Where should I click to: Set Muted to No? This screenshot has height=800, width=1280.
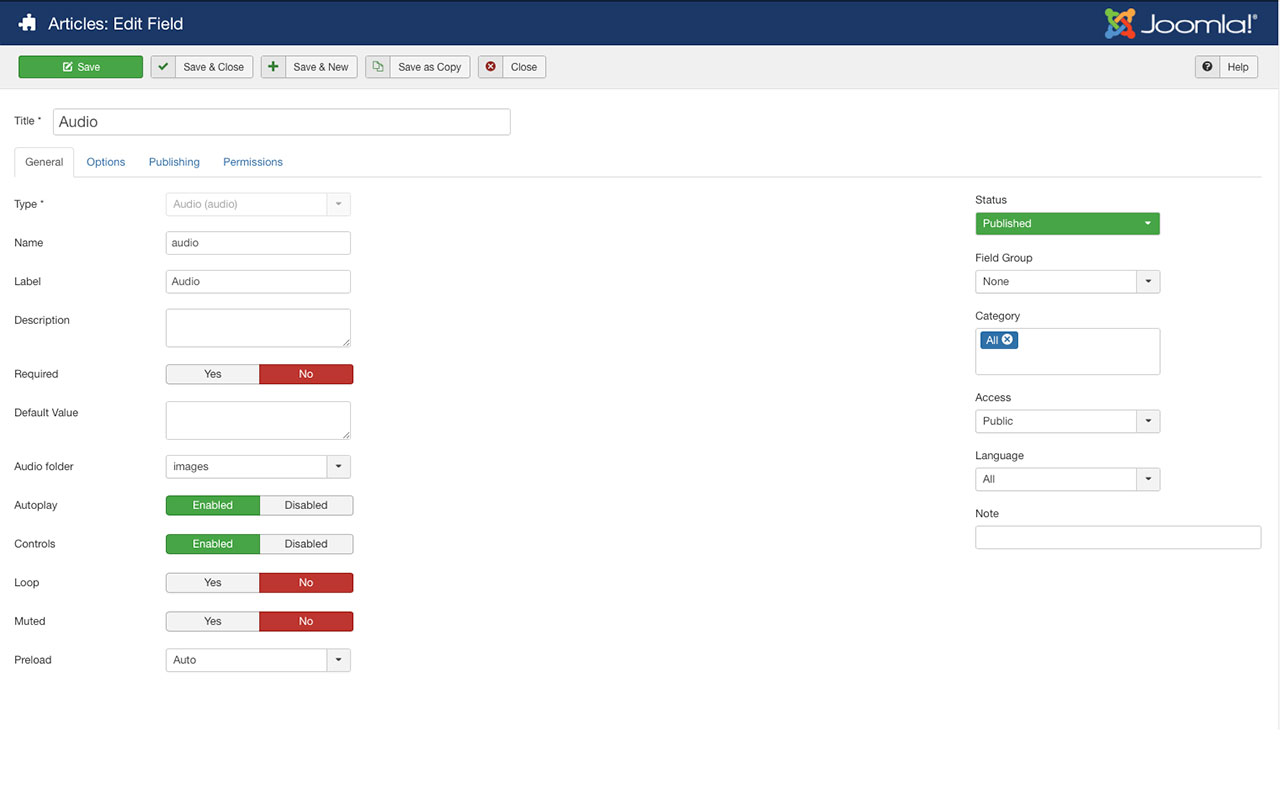(306, 621)
